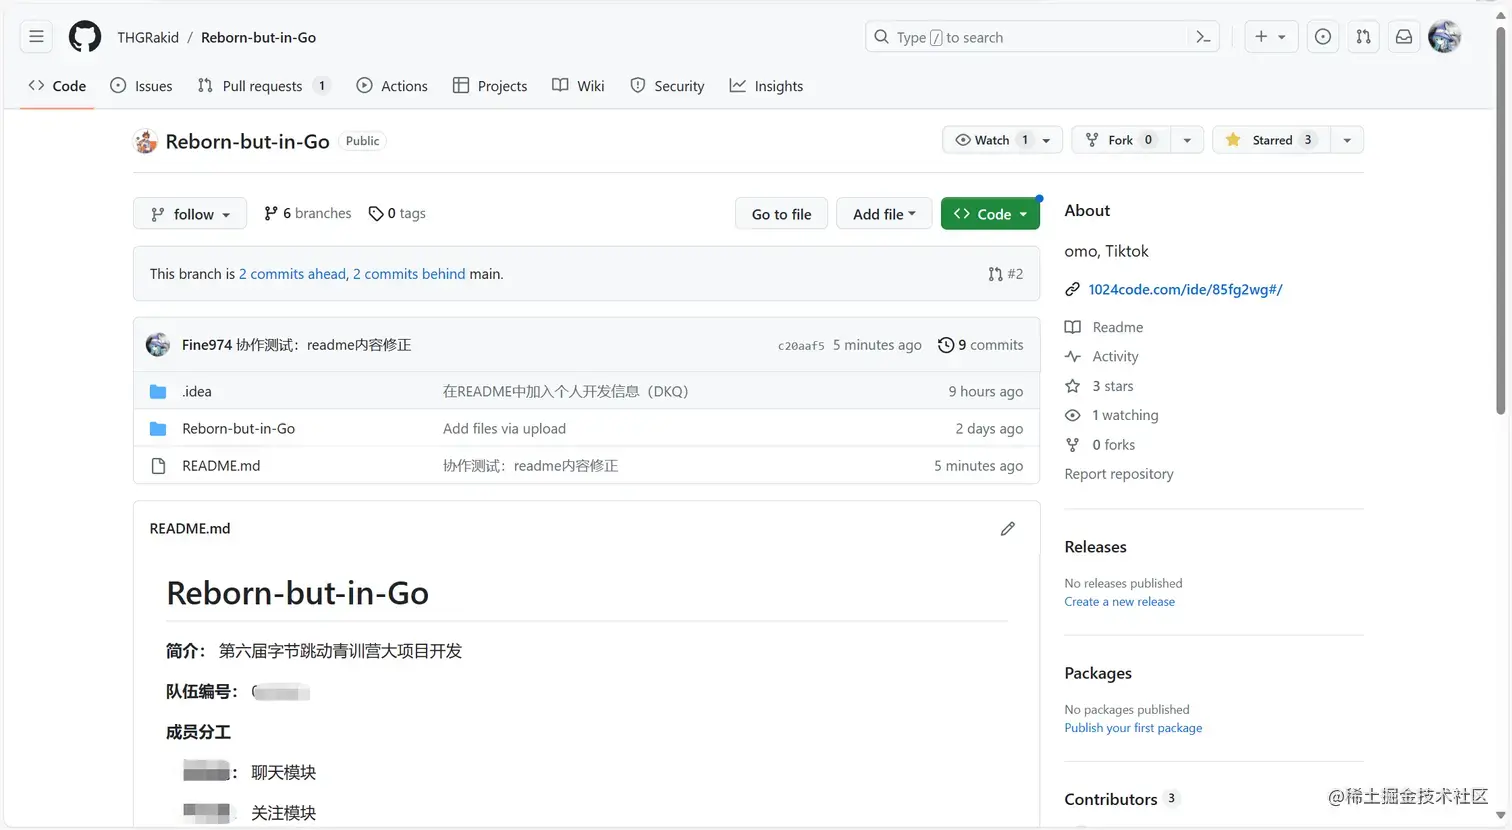Screen dimensions: 1512x830
Task: Expand the Watch options dropdown arrow
Action: click(1047, 140)
